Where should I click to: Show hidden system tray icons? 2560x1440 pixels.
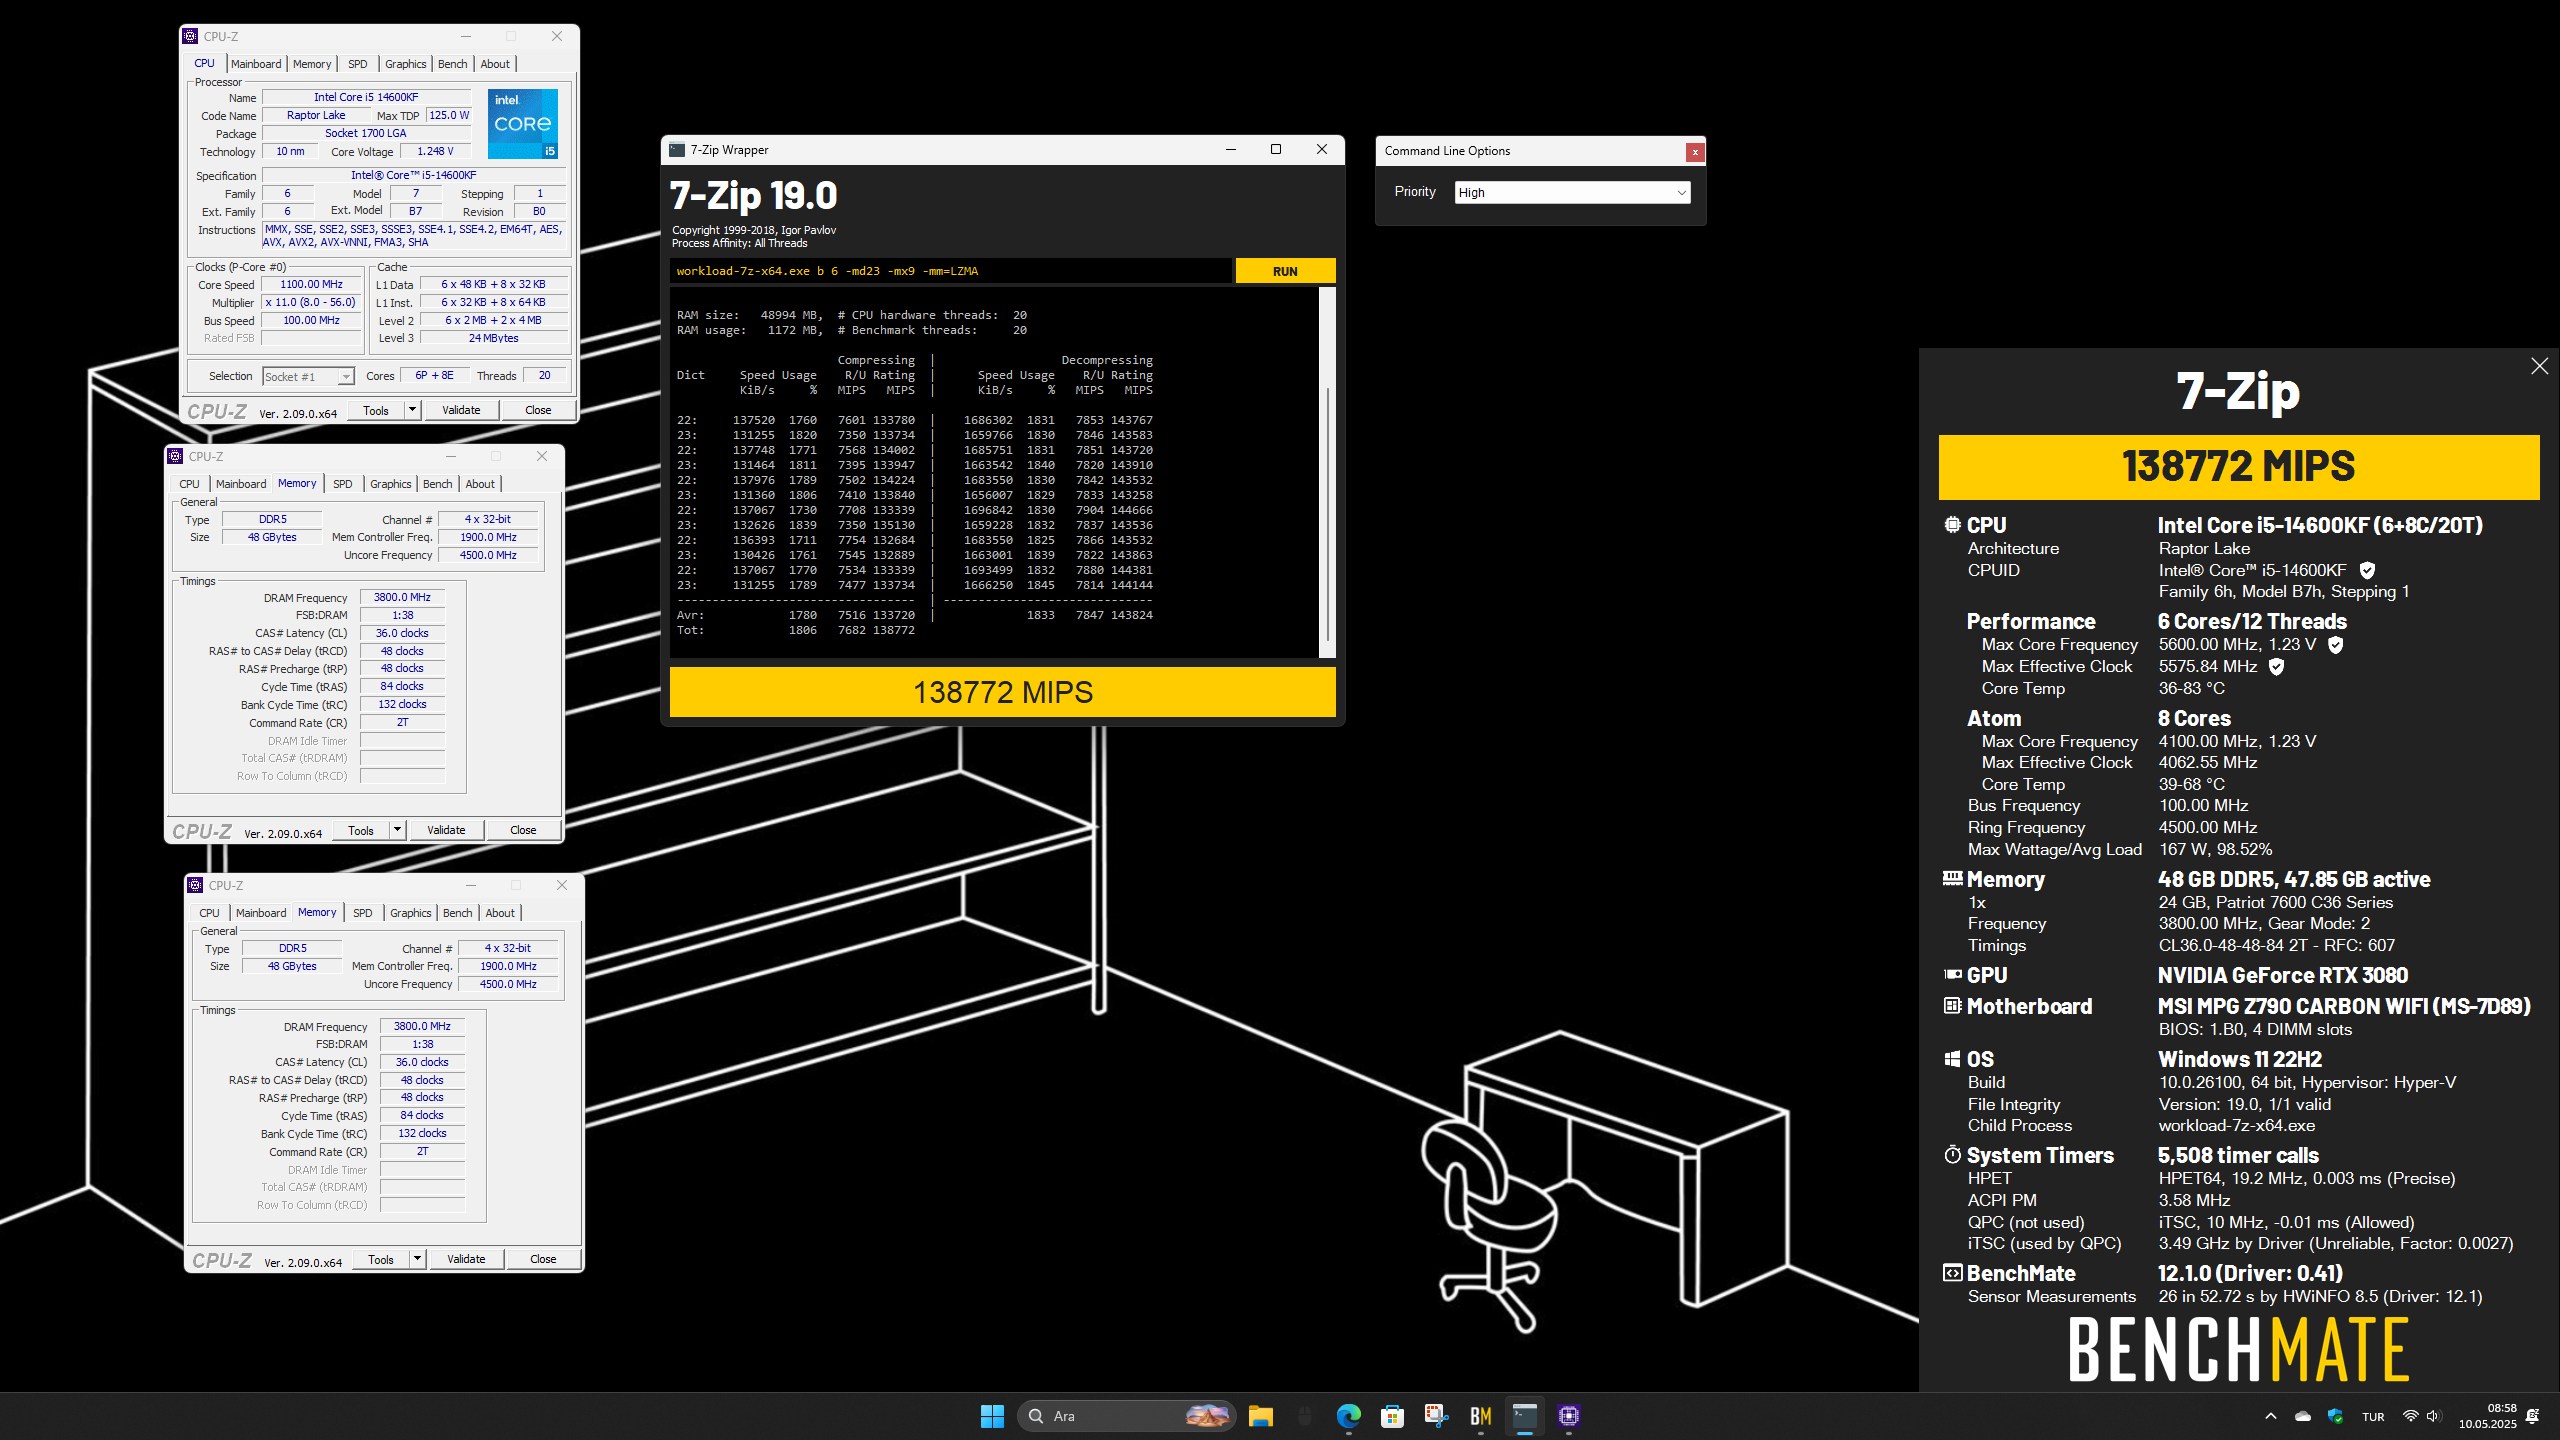point(2270,1416)
